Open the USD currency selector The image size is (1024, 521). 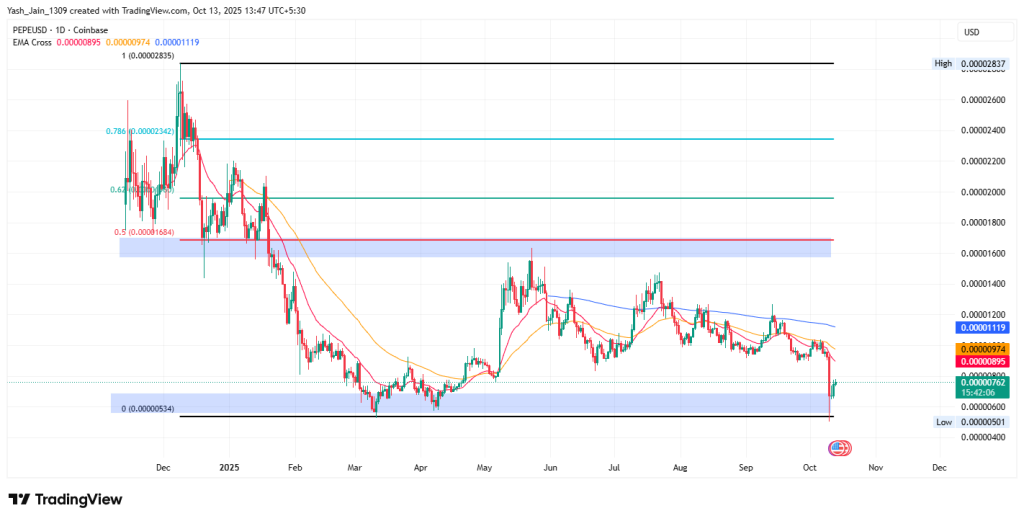tap(970, 32)
